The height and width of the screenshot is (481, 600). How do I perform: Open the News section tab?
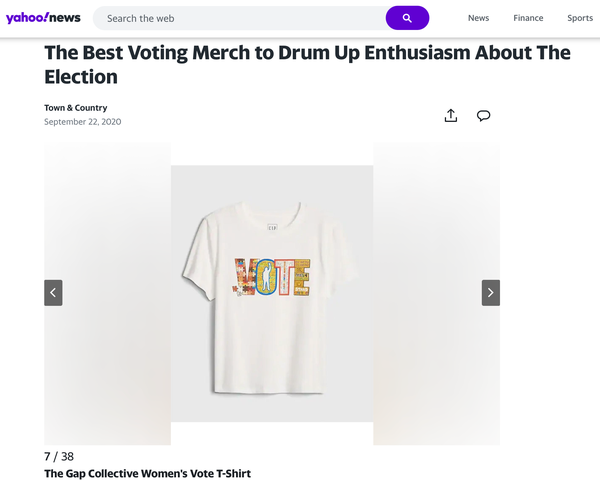(478, 18)
